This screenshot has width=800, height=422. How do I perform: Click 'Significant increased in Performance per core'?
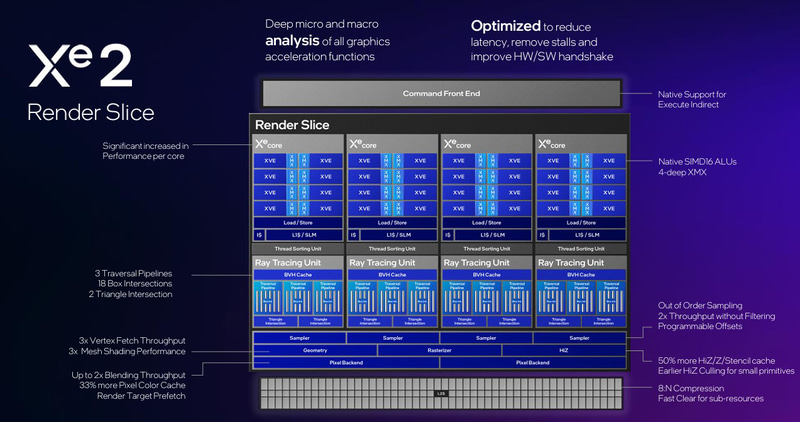(145, 151)
